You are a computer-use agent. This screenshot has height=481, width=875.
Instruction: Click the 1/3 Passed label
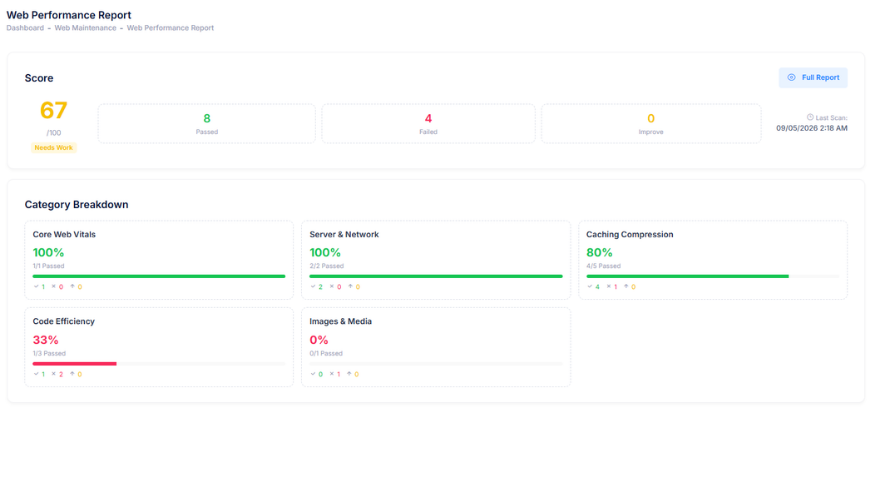pyautogui.click(x=49, y=354)
